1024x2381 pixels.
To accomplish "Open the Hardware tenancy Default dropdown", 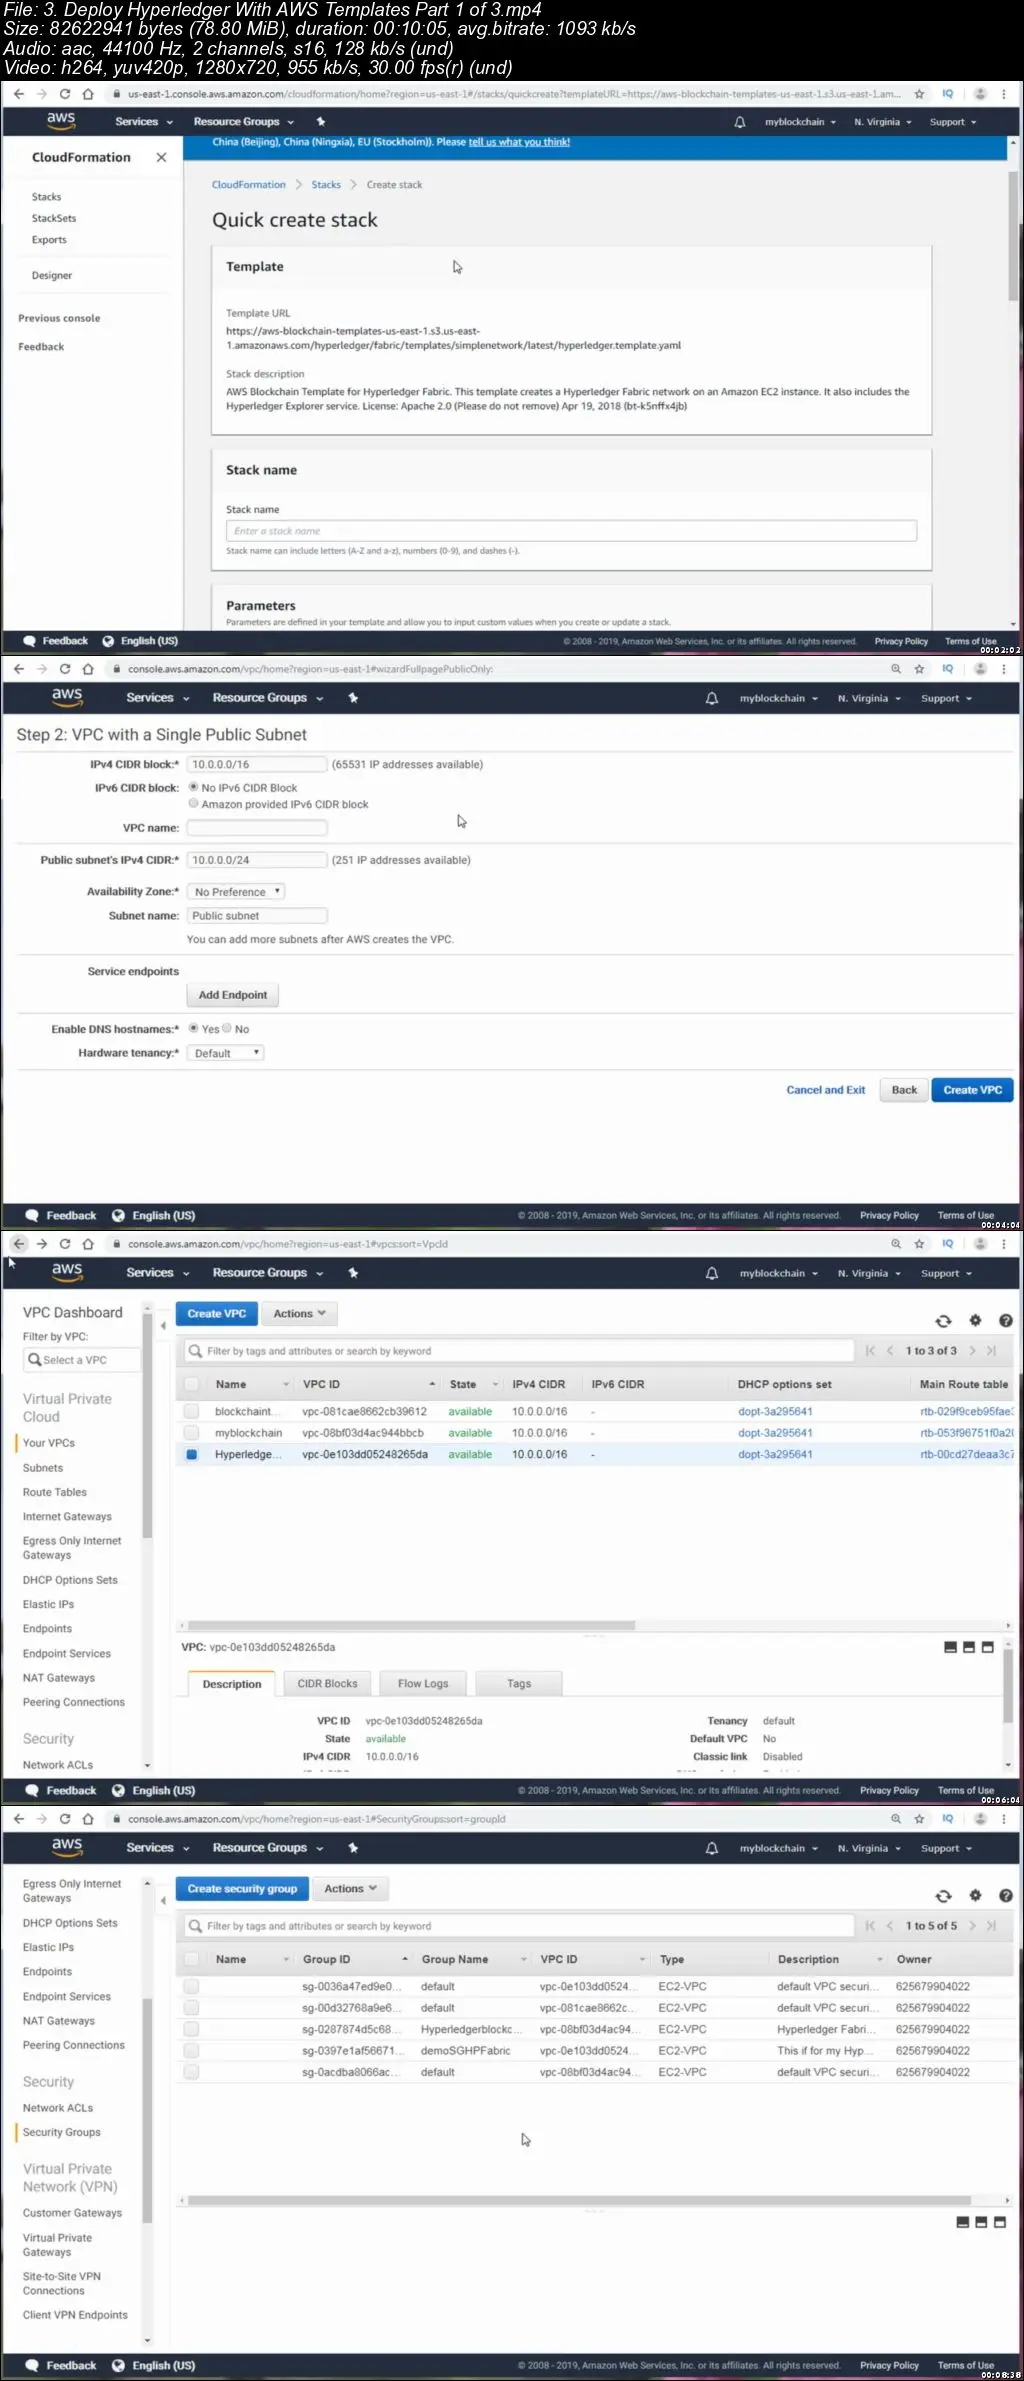I will (x=225, y=1053).
